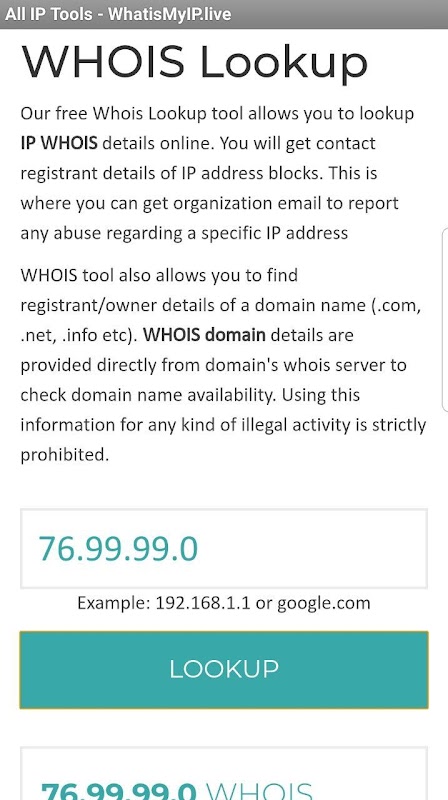Click the sentence about illegal activity
Screen dimensions: 448x800
coord(223,424)
